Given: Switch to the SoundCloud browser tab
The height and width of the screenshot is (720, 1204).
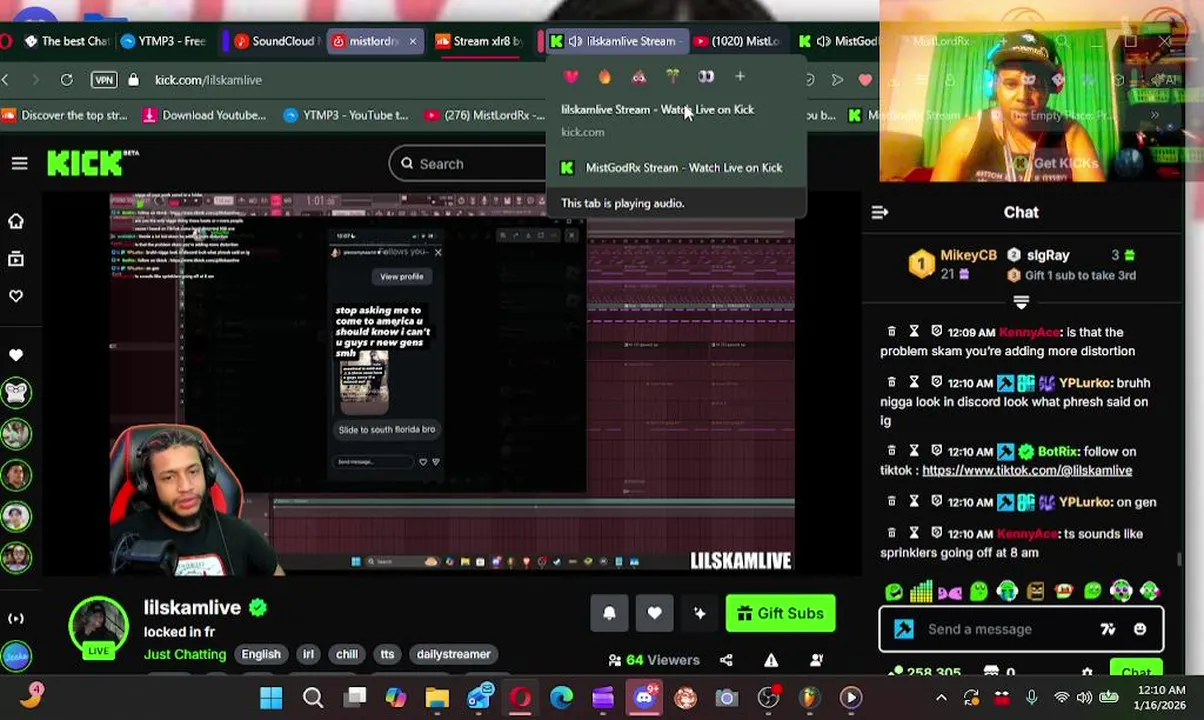Looking at the screenshot, I should (276, 41).
